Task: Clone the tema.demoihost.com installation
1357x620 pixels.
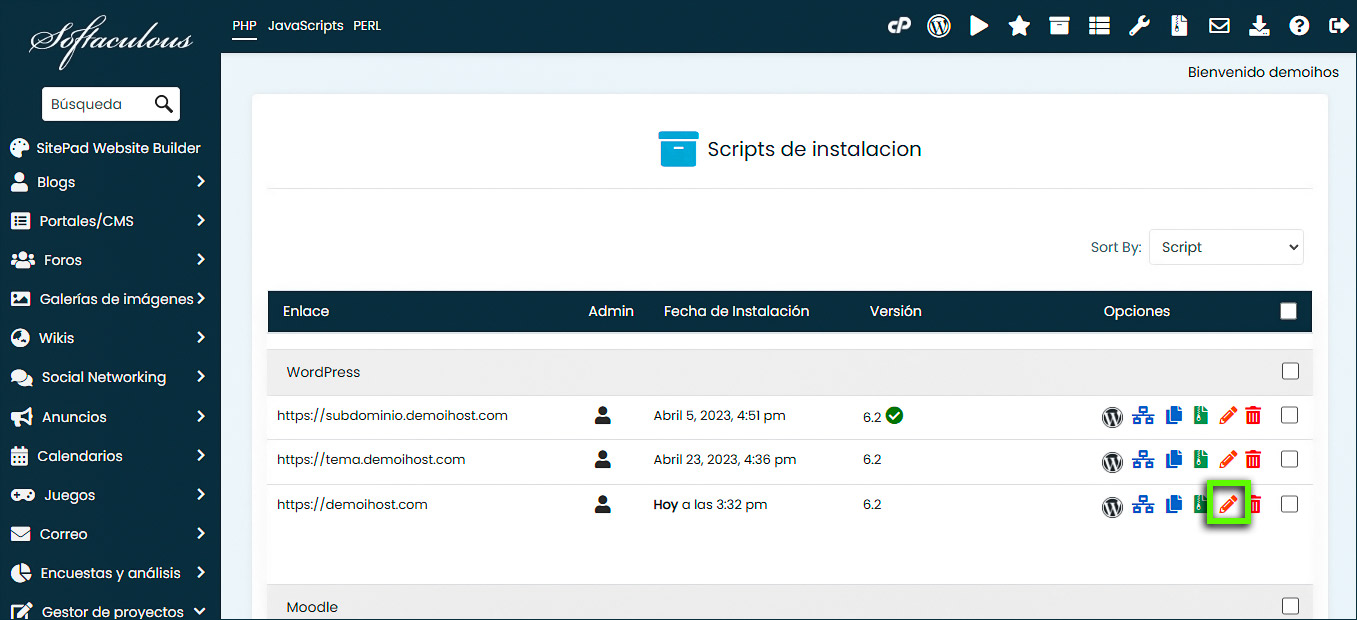Action: (x=1172, y=459)
